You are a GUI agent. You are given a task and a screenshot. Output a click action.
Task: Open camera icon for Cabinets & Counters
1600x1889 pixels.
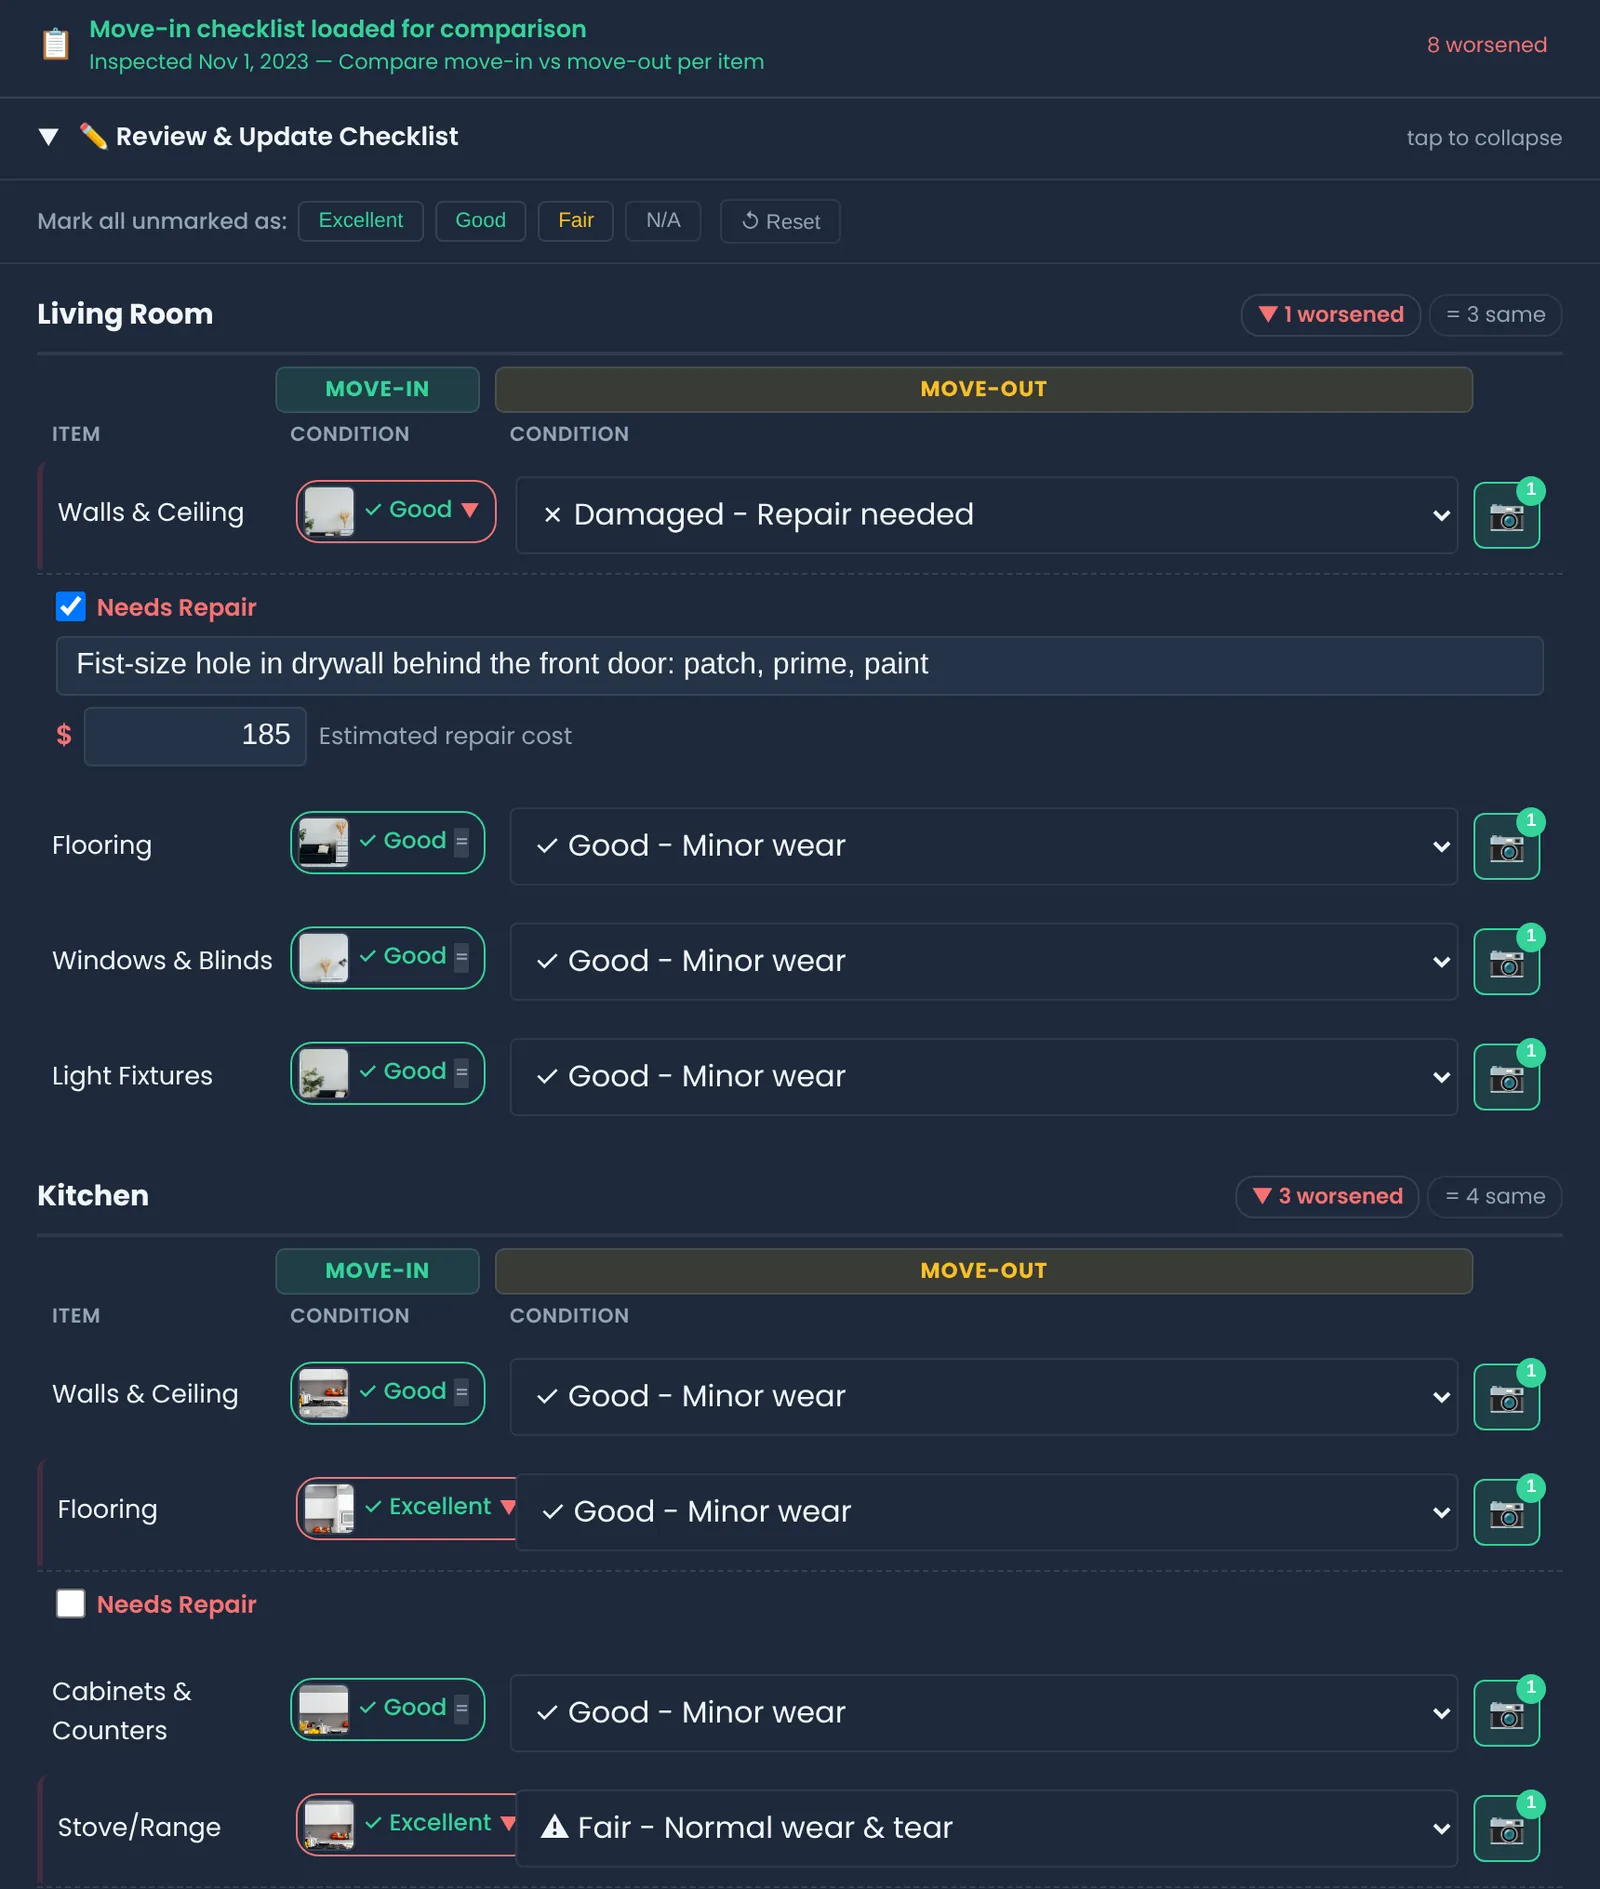click(x=1506, y=1714)
